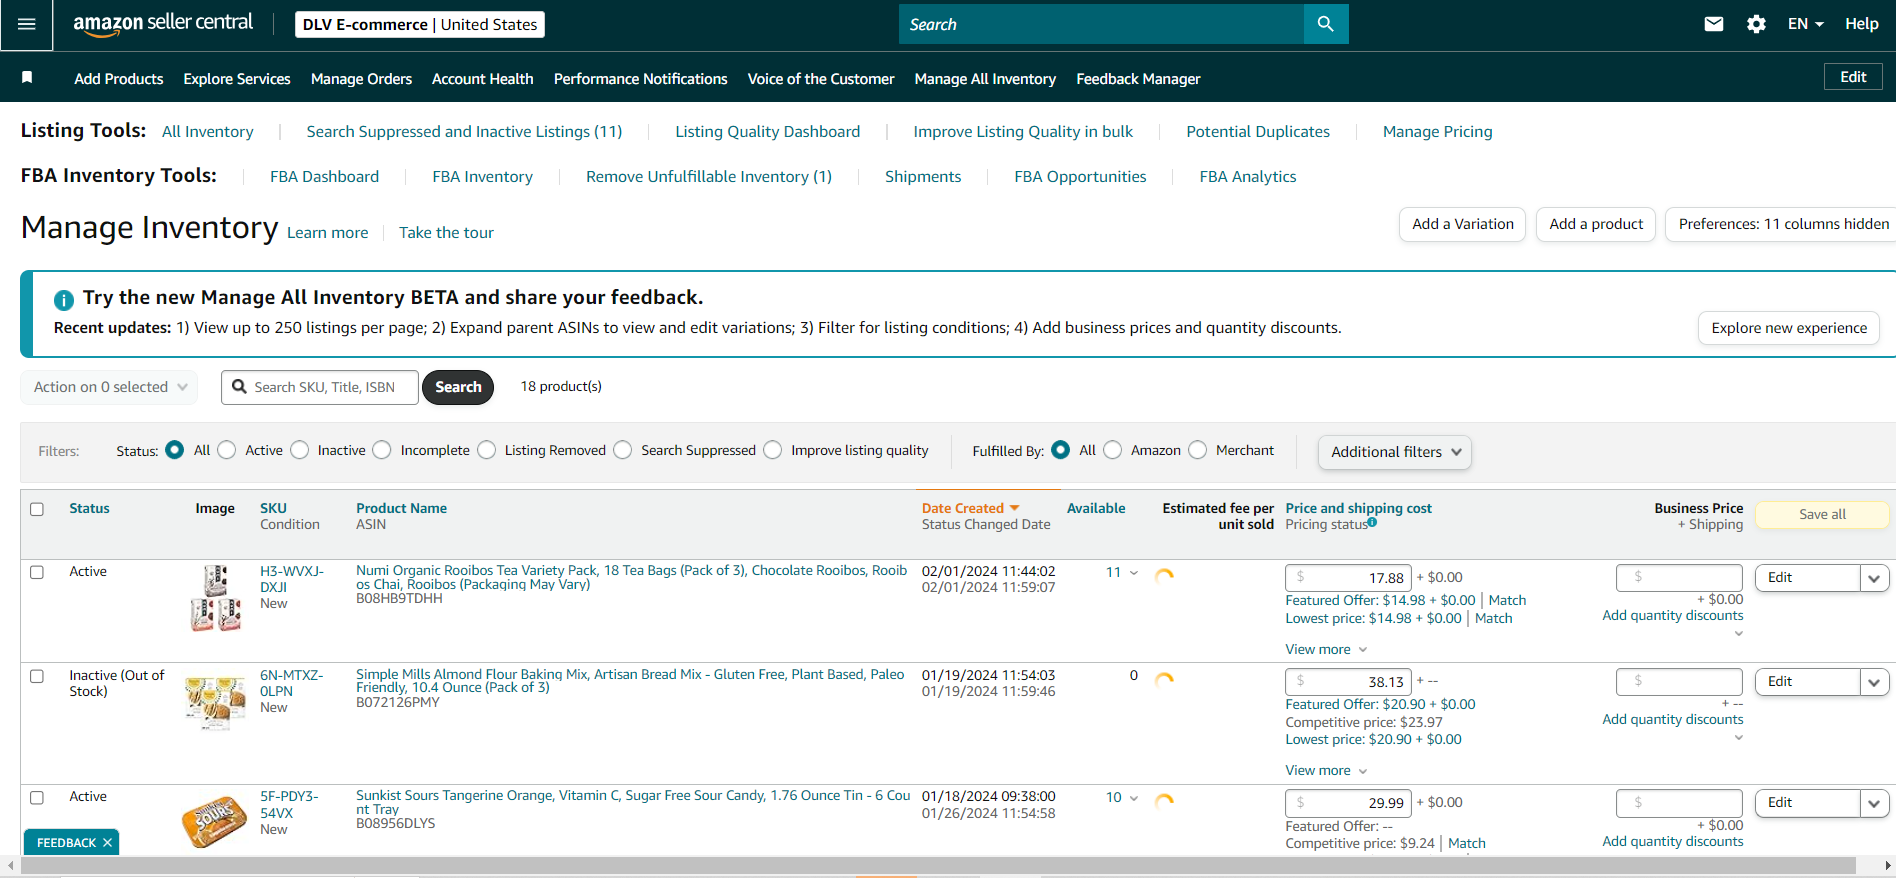Click price field showing 17.88
1896x878 pixels.
coord(1349,577)
